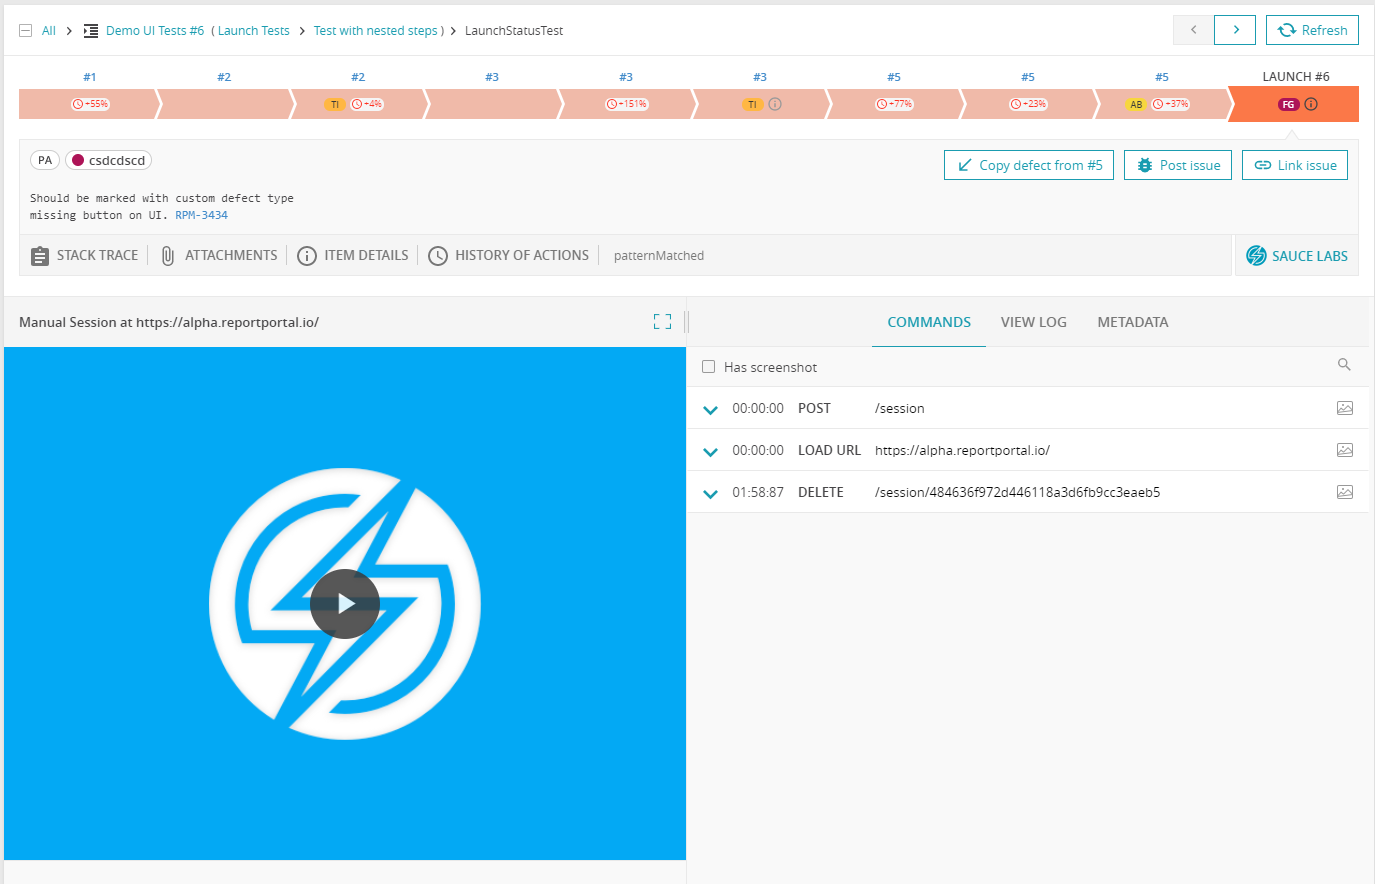Expand the LOAD URL command row
This screenshot has width=1375, height=884.
pyautogui.click(x=710, y=450)
